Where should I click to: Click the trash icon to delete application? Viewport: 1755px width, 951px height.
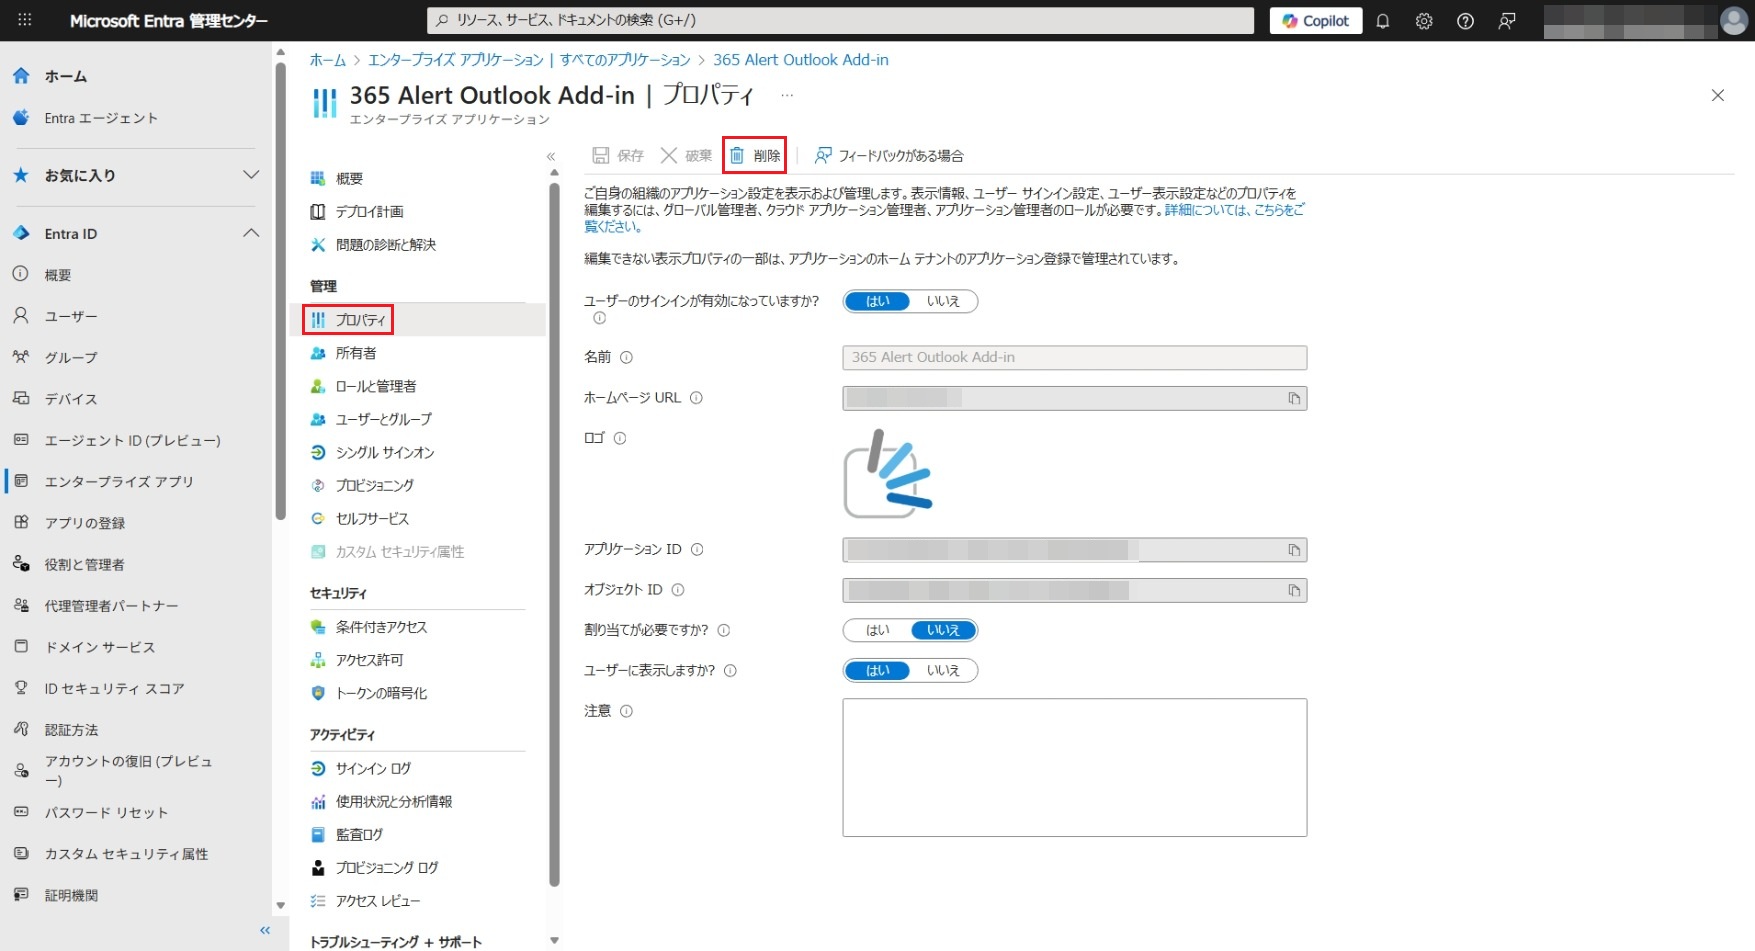(737, 156)
